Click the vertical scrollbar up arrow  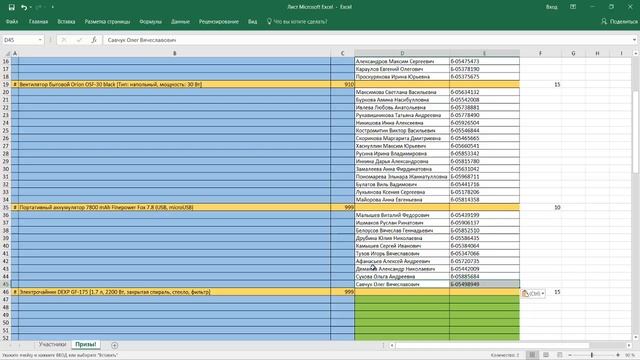coord(636,53)
